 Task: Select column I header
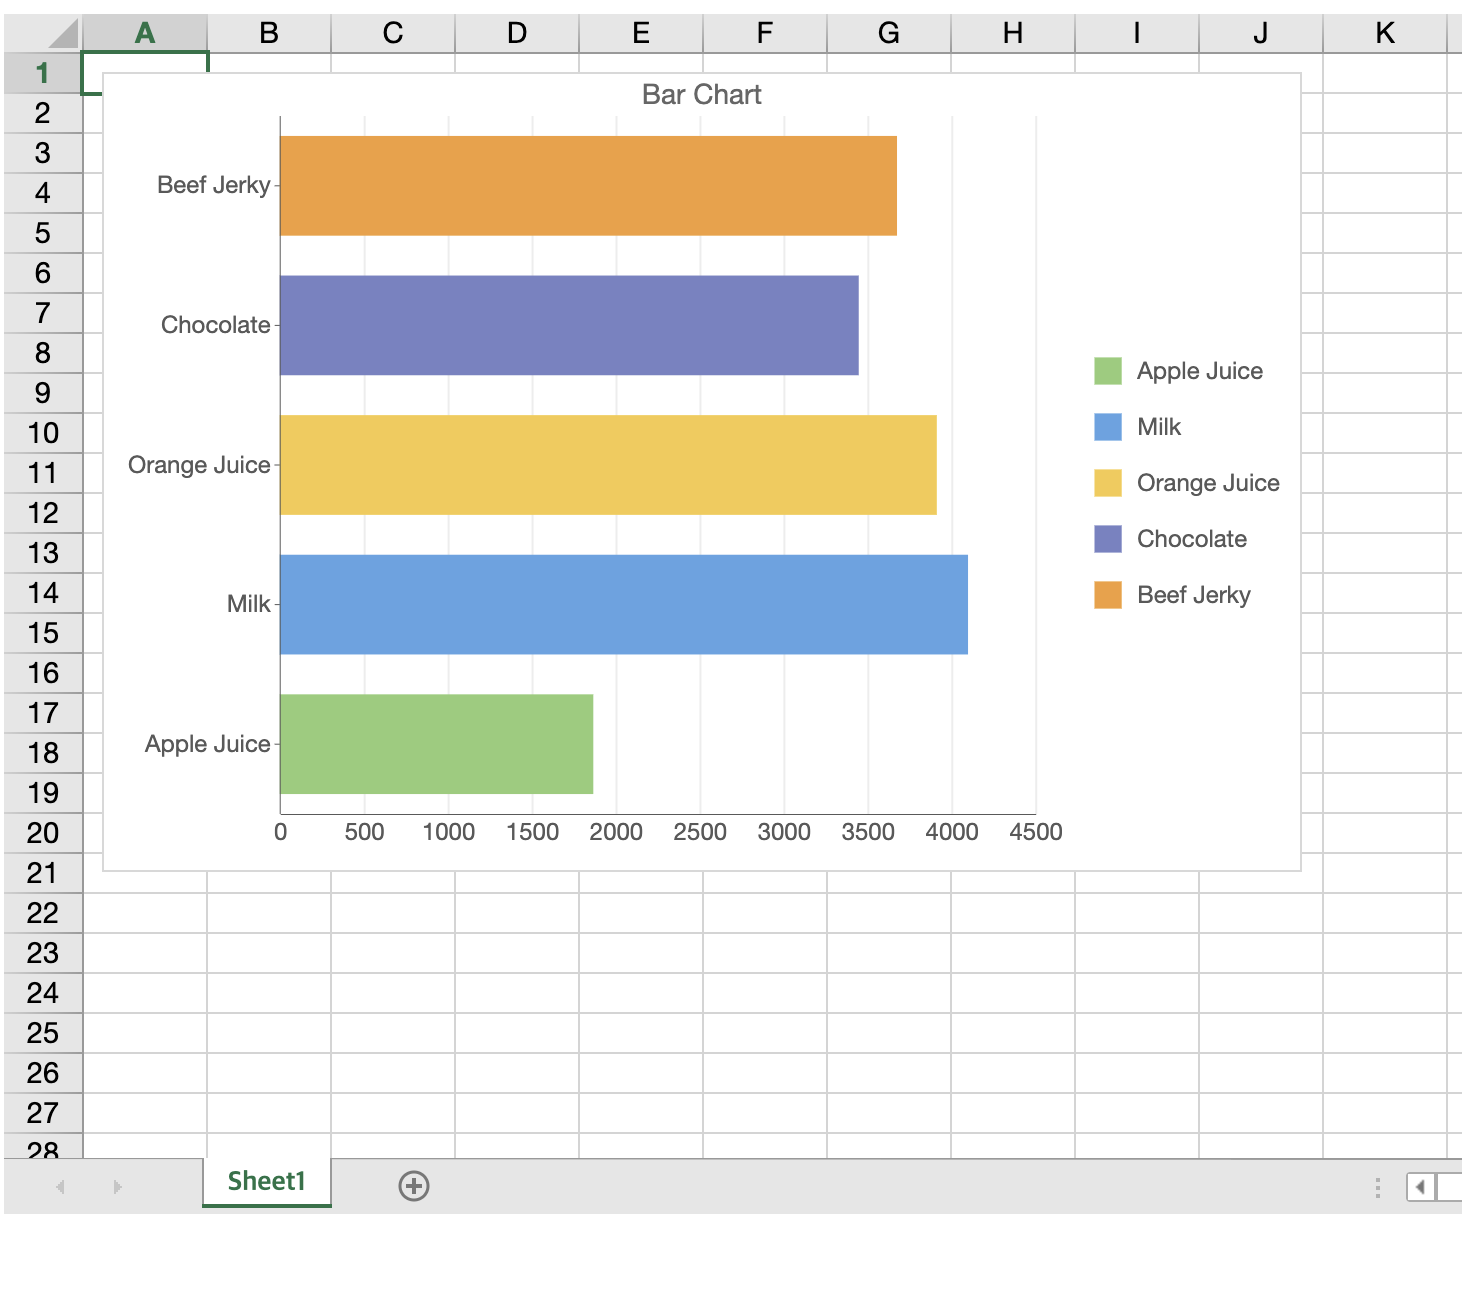pyautogui.click(x=1137, y=34)
